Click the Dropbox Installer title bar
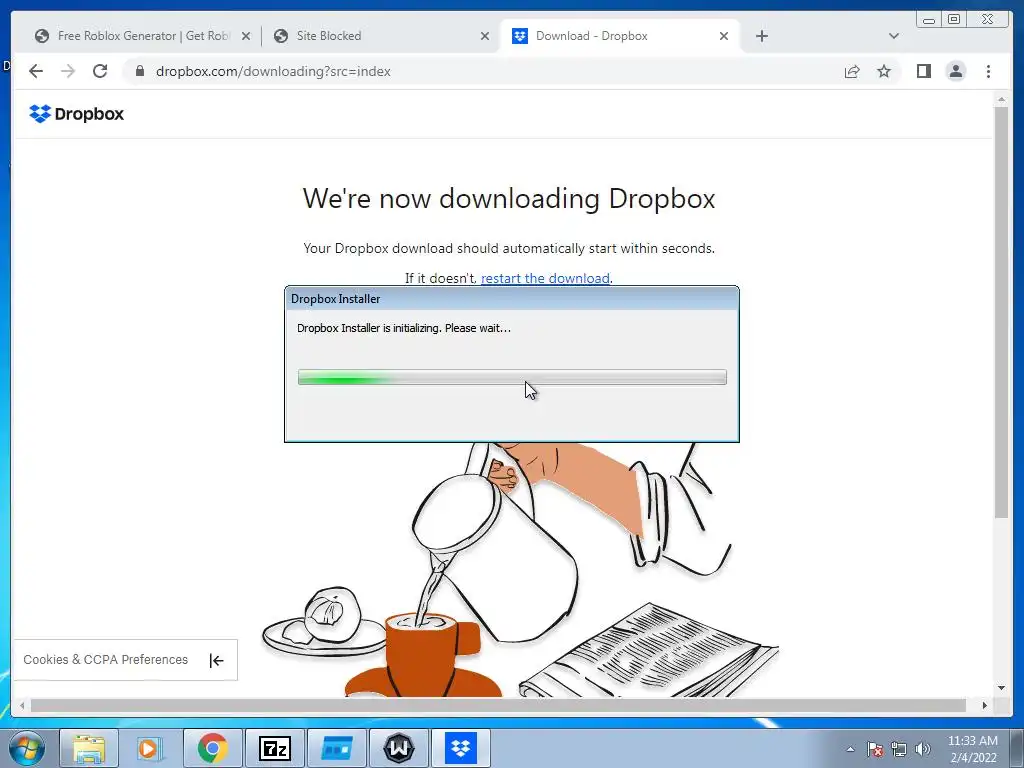The image size is (1024, 768). click(x=512, y=298)
